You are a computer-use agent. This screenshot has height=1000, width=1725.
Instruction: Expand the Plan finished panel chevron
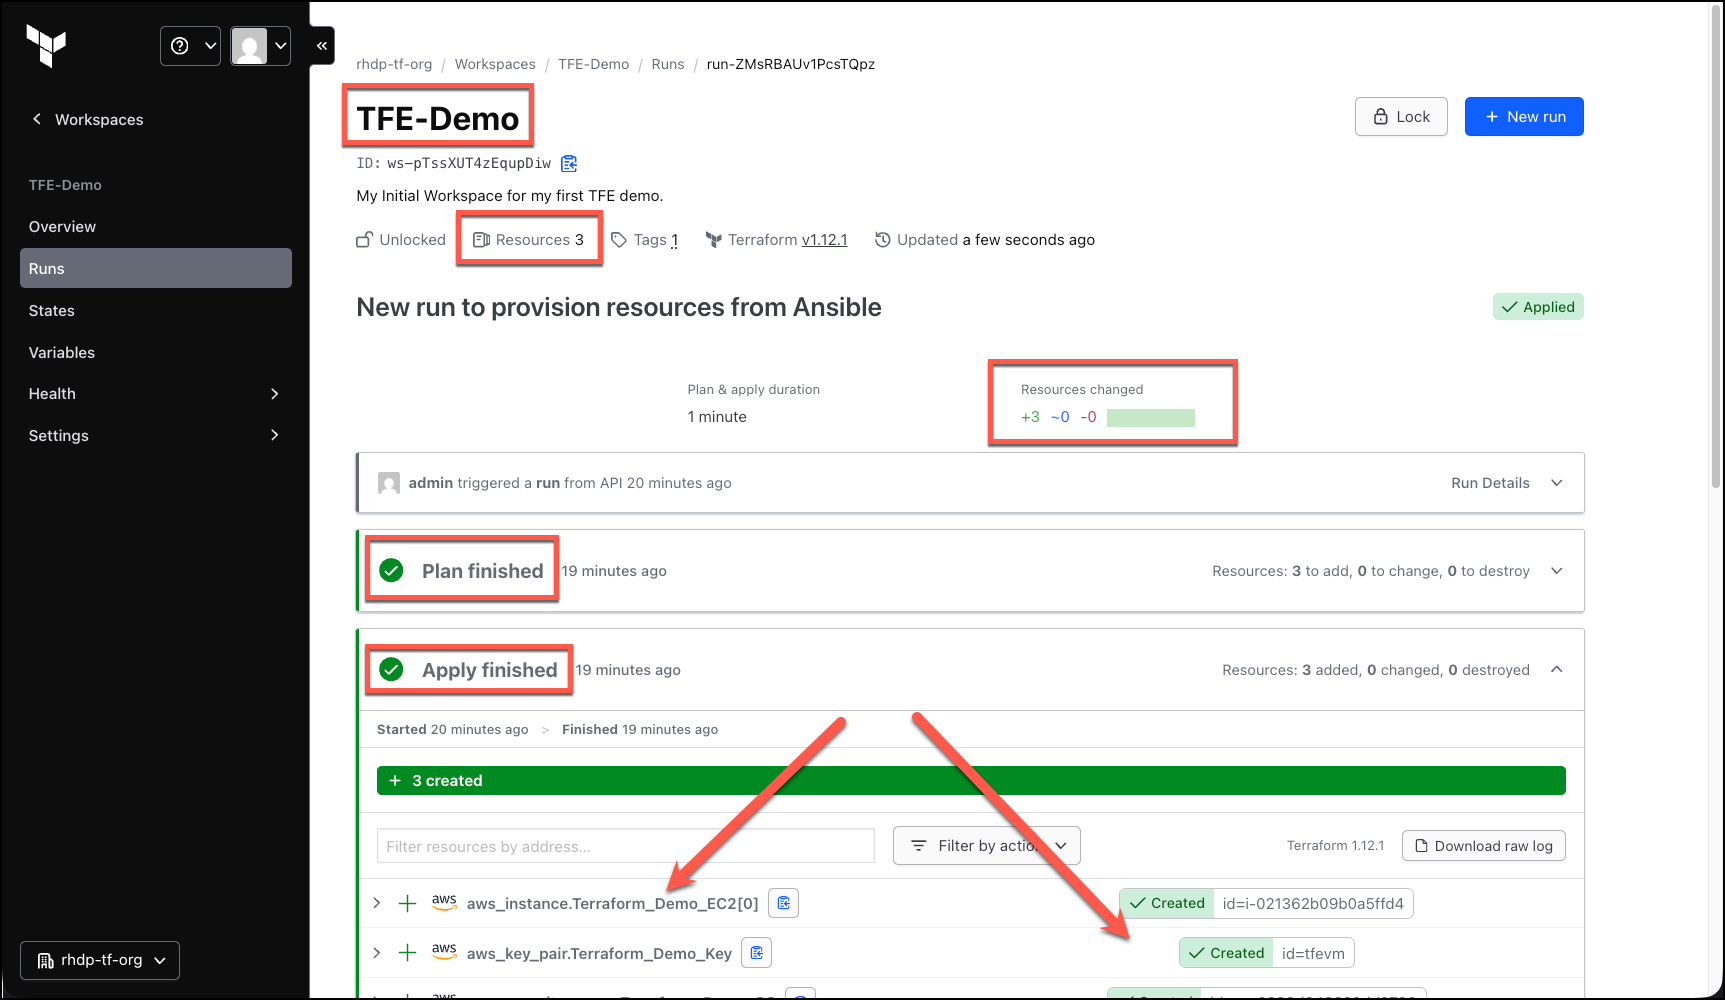(x=1557, y=571)
